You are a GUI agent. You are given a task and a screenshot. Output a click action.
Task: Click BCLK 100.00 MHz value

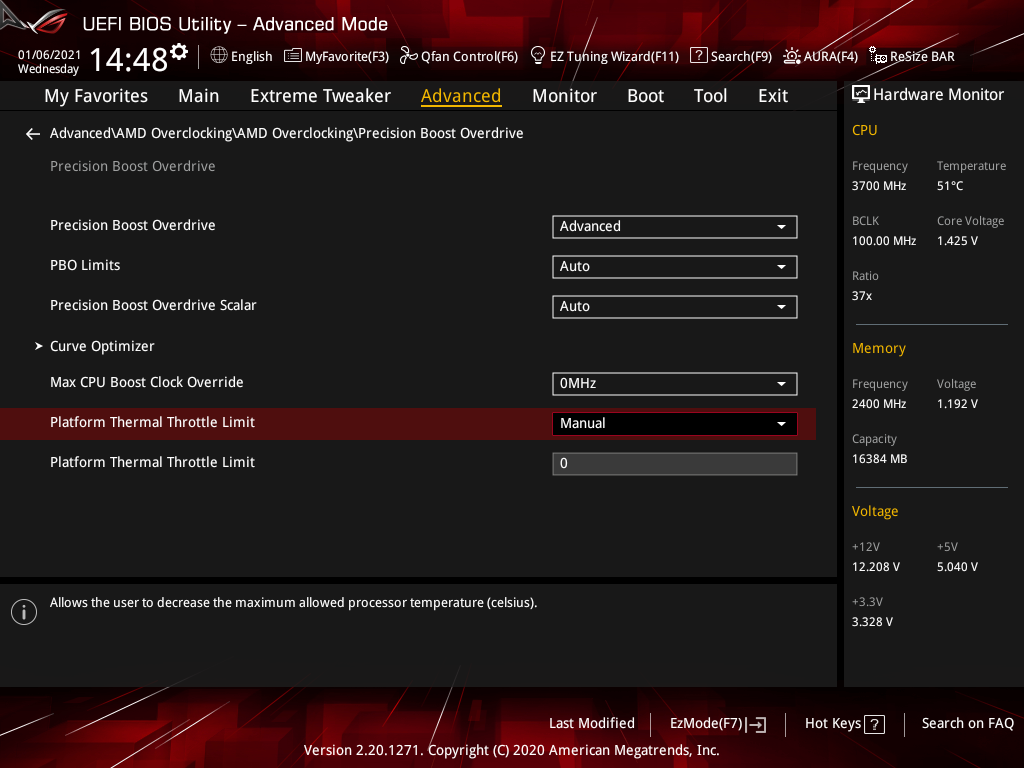pos(884,241)
